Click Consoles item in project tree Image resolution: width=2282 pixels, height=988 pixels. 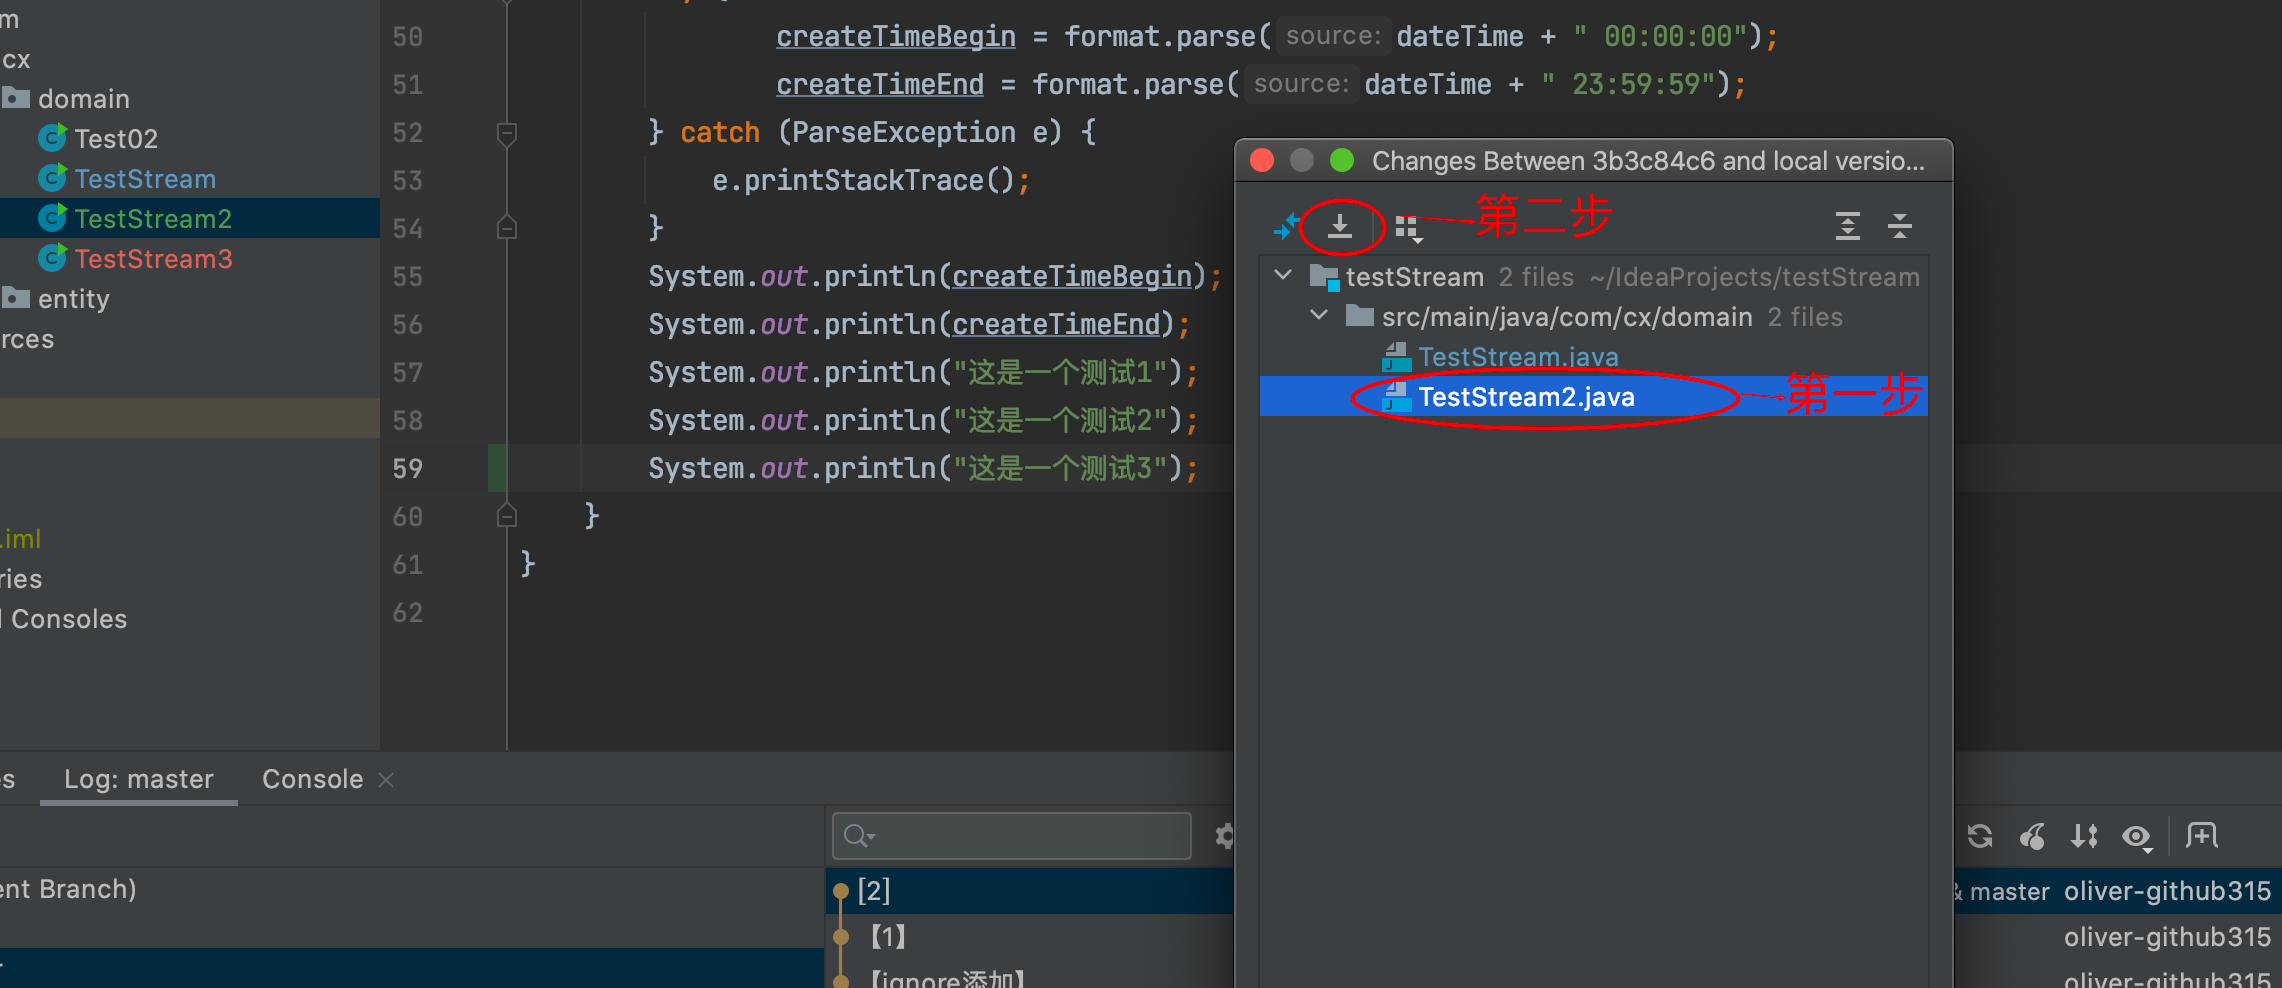(69, 619)
